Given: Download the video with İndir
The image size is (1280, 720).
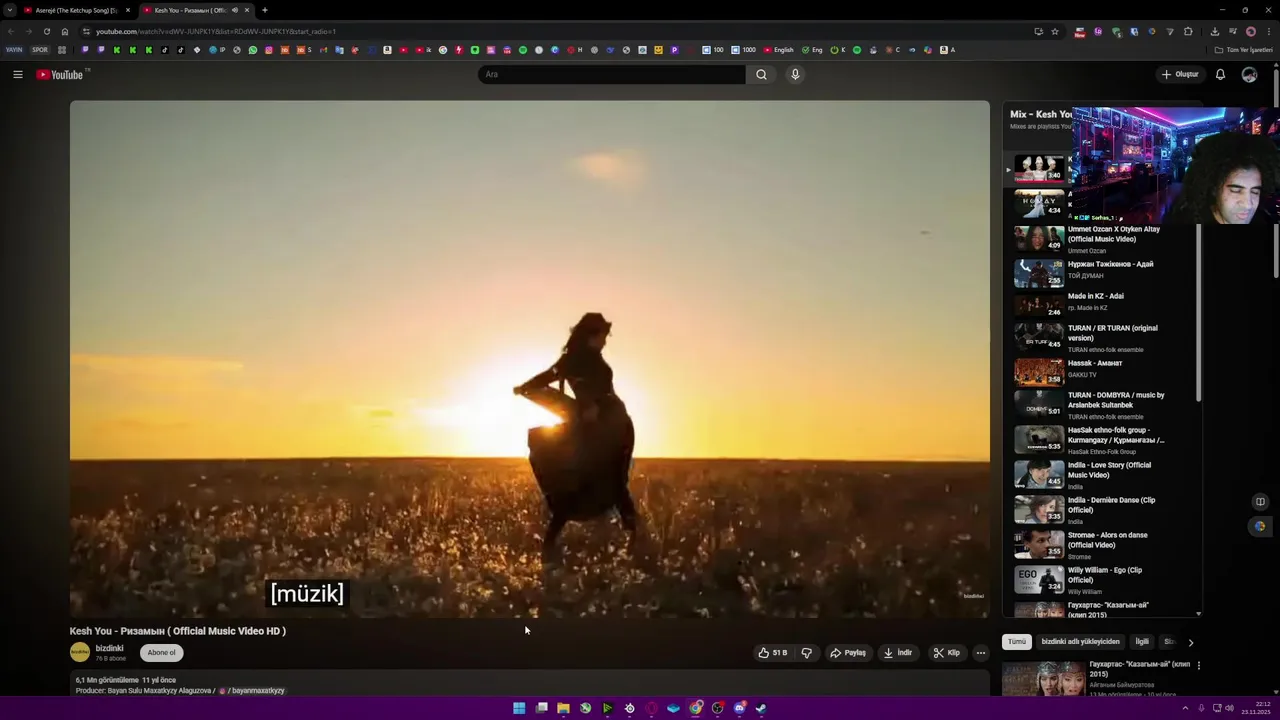Looking at the screenshot, I should click(x=898, y=653).
